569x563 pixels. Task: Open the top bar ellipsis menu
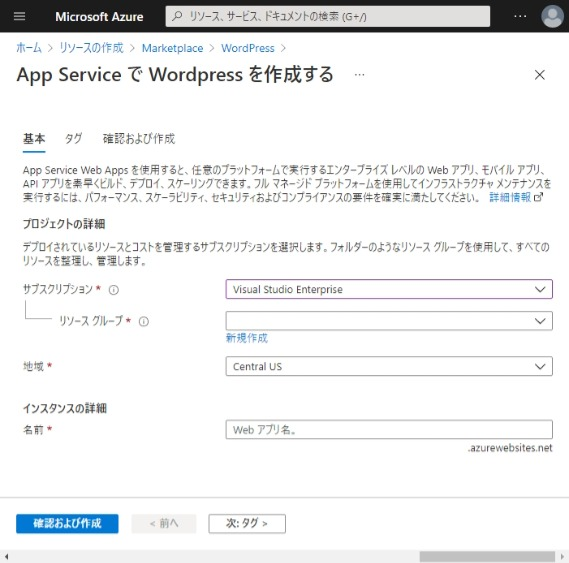click(x=520, y=16)
